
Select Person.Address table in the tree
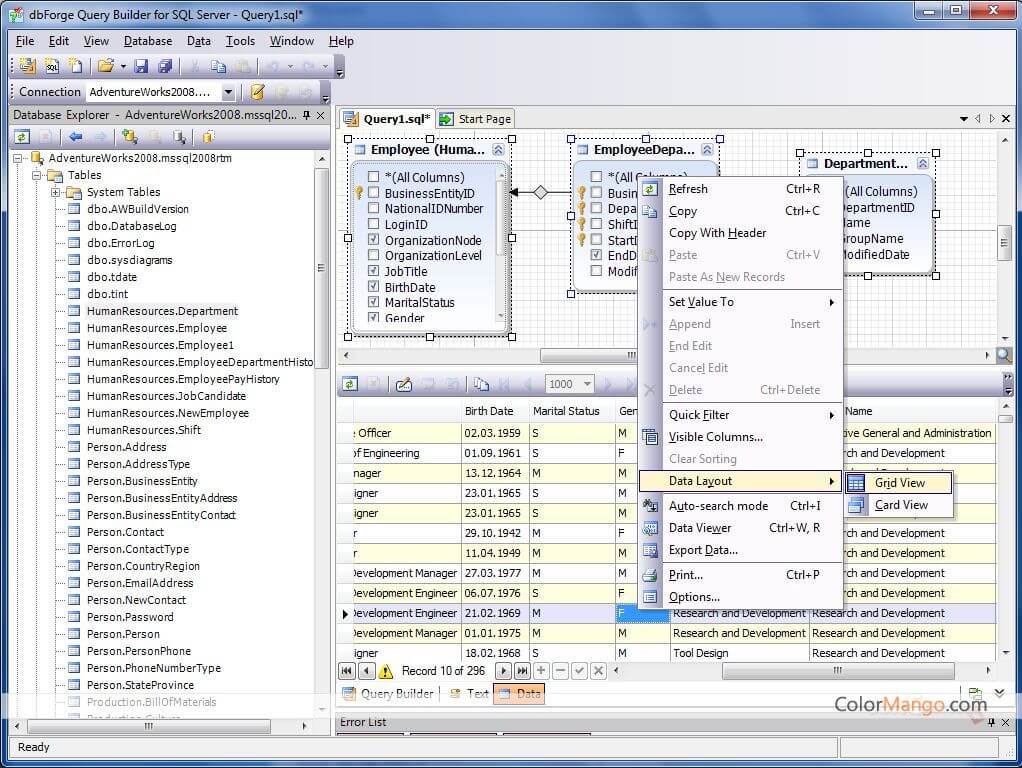[x=126, y=447]
